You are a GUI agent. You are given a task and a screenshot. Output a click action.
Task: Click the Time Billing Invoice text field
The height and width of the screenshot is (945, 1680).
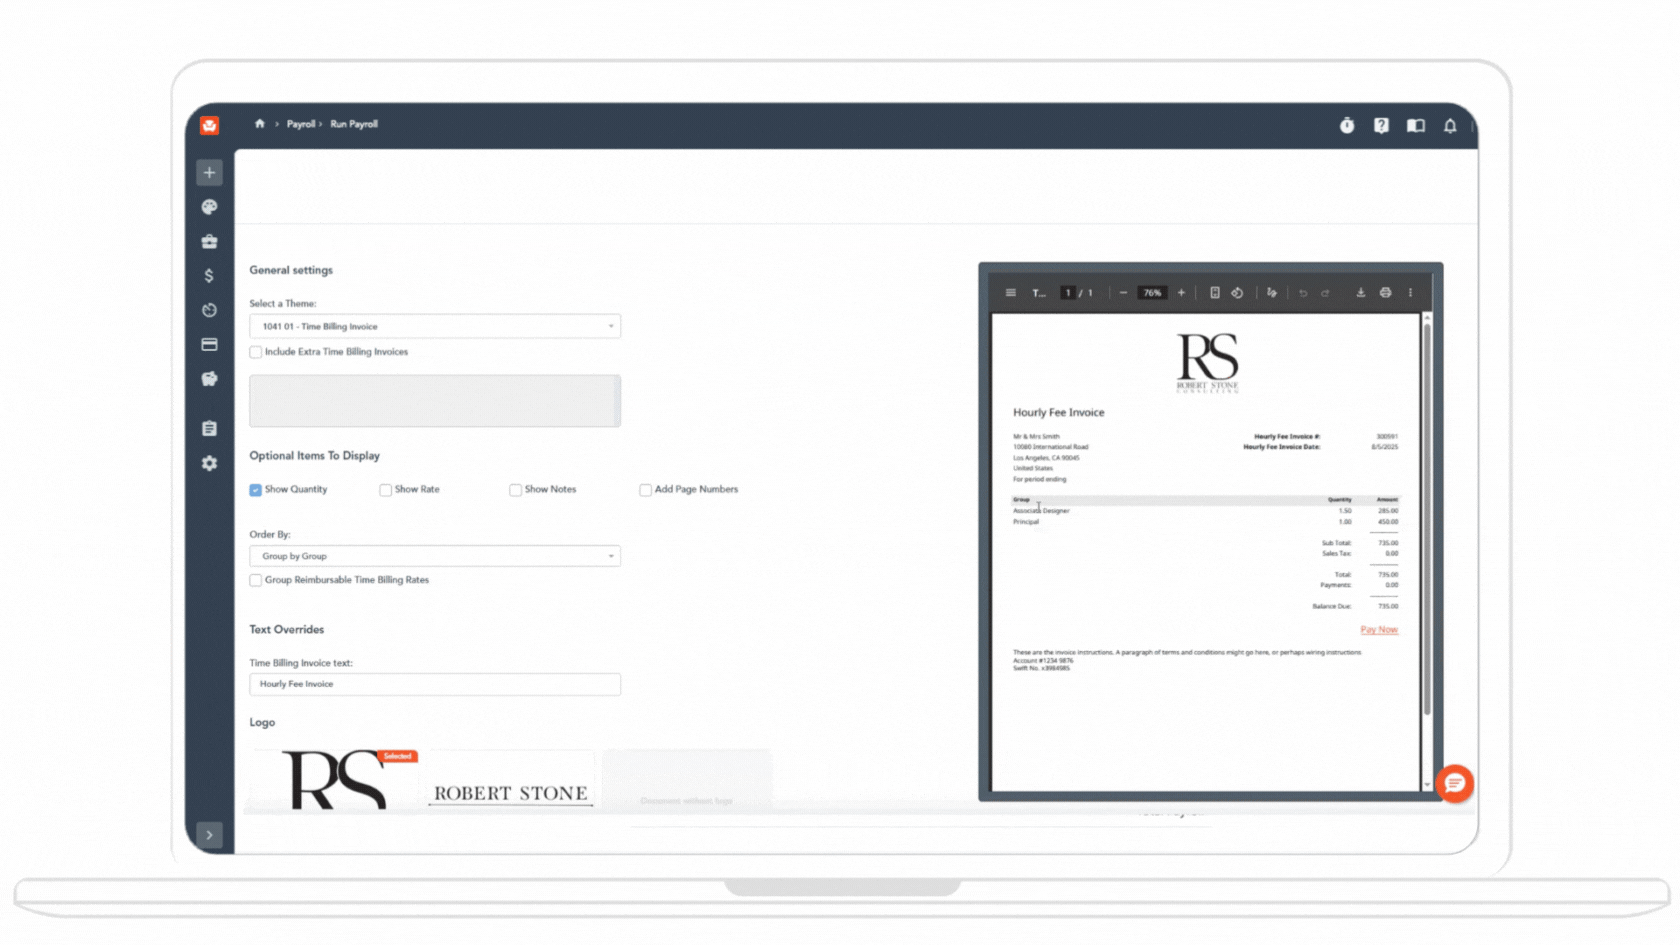click(x=434, y=684)
